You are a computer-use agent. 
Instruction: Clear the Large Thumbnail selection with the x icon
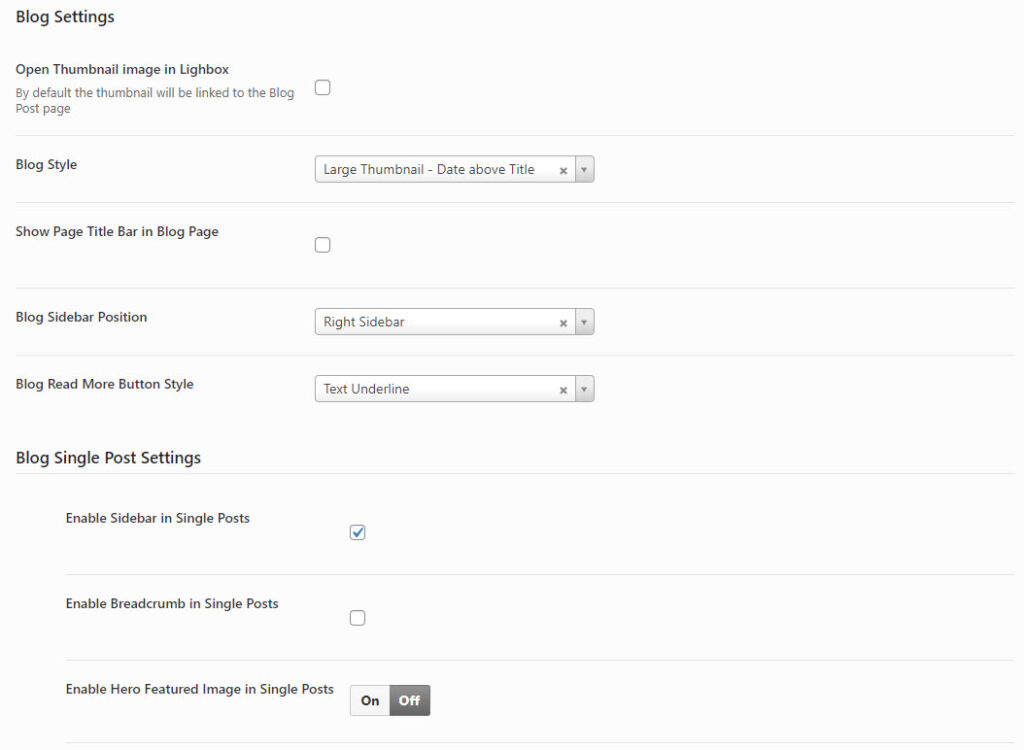coord(563,171)
